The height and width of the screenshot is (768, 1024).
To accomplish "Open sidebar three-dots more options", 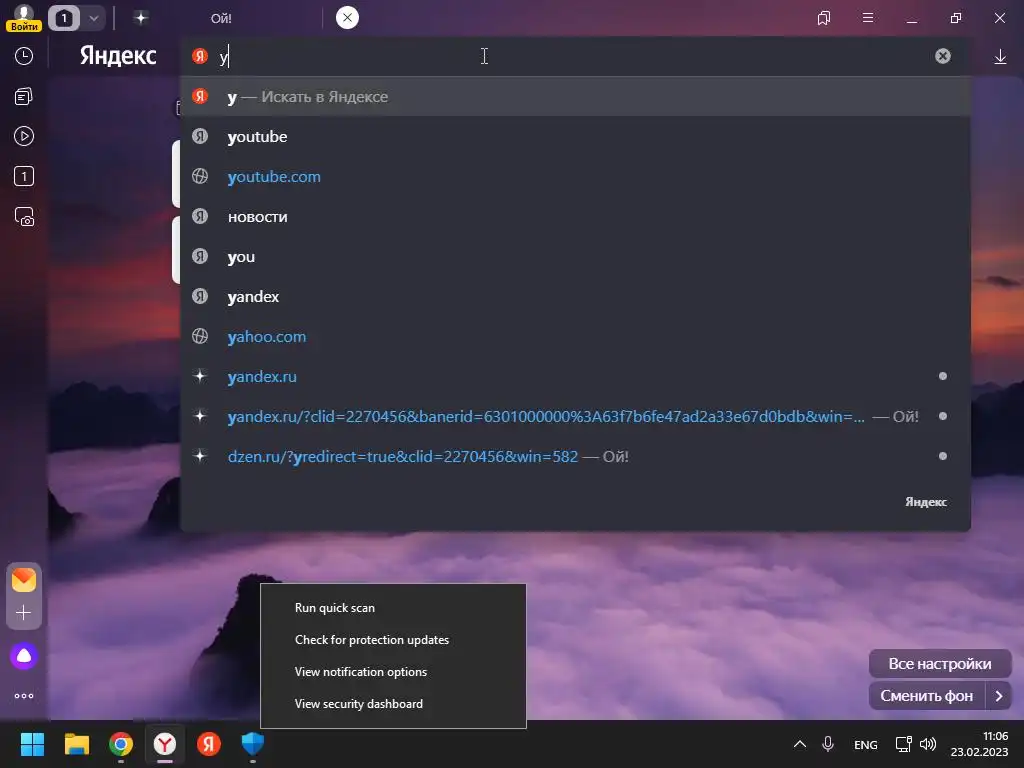I will 24,696.
